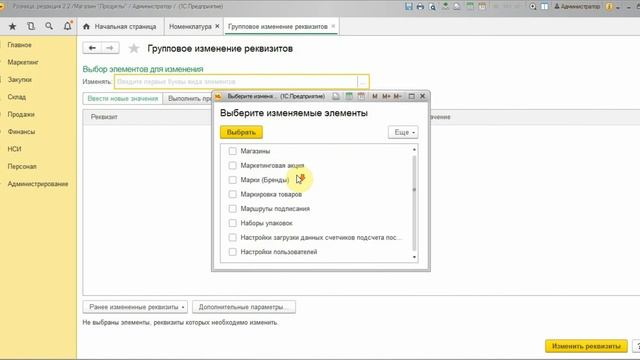Close the Групповое изменение реквизитов tab
This screenshot has width=640, height=360.
pyautogui.click(x=333, y=26)
